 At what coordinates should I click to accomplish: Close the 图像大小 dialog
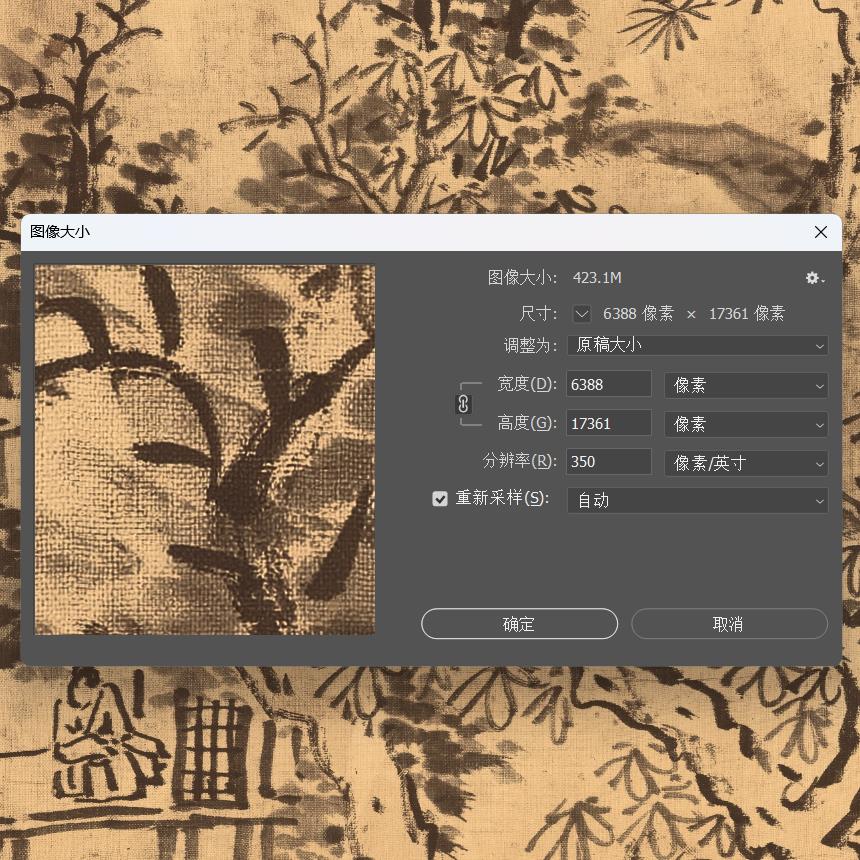tap(821, 232)
